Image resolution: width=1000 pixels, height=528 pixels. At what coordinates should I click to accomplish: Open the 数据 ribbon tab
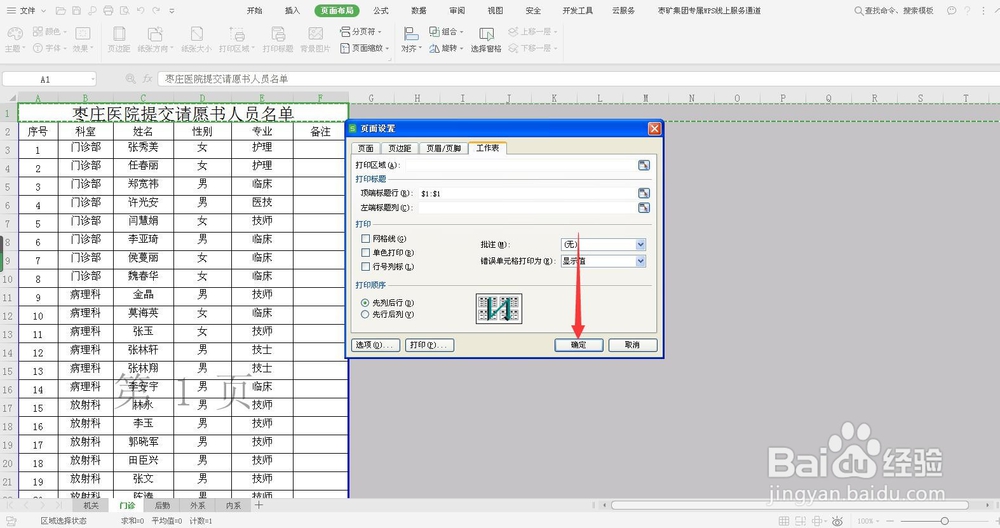pos(418,11)
